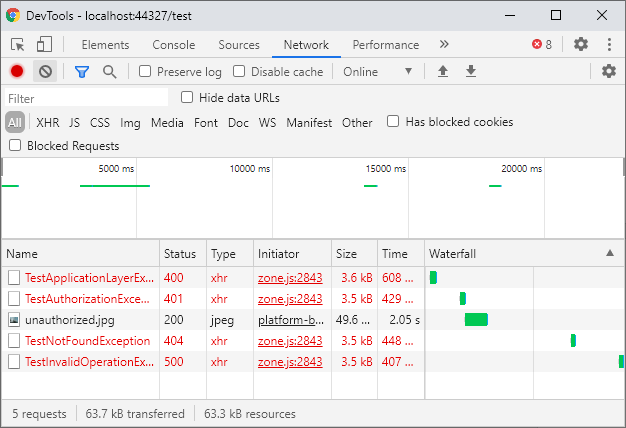Open the Network panel settings gear
The image size is (626, 428).
(x=609, y=71)
